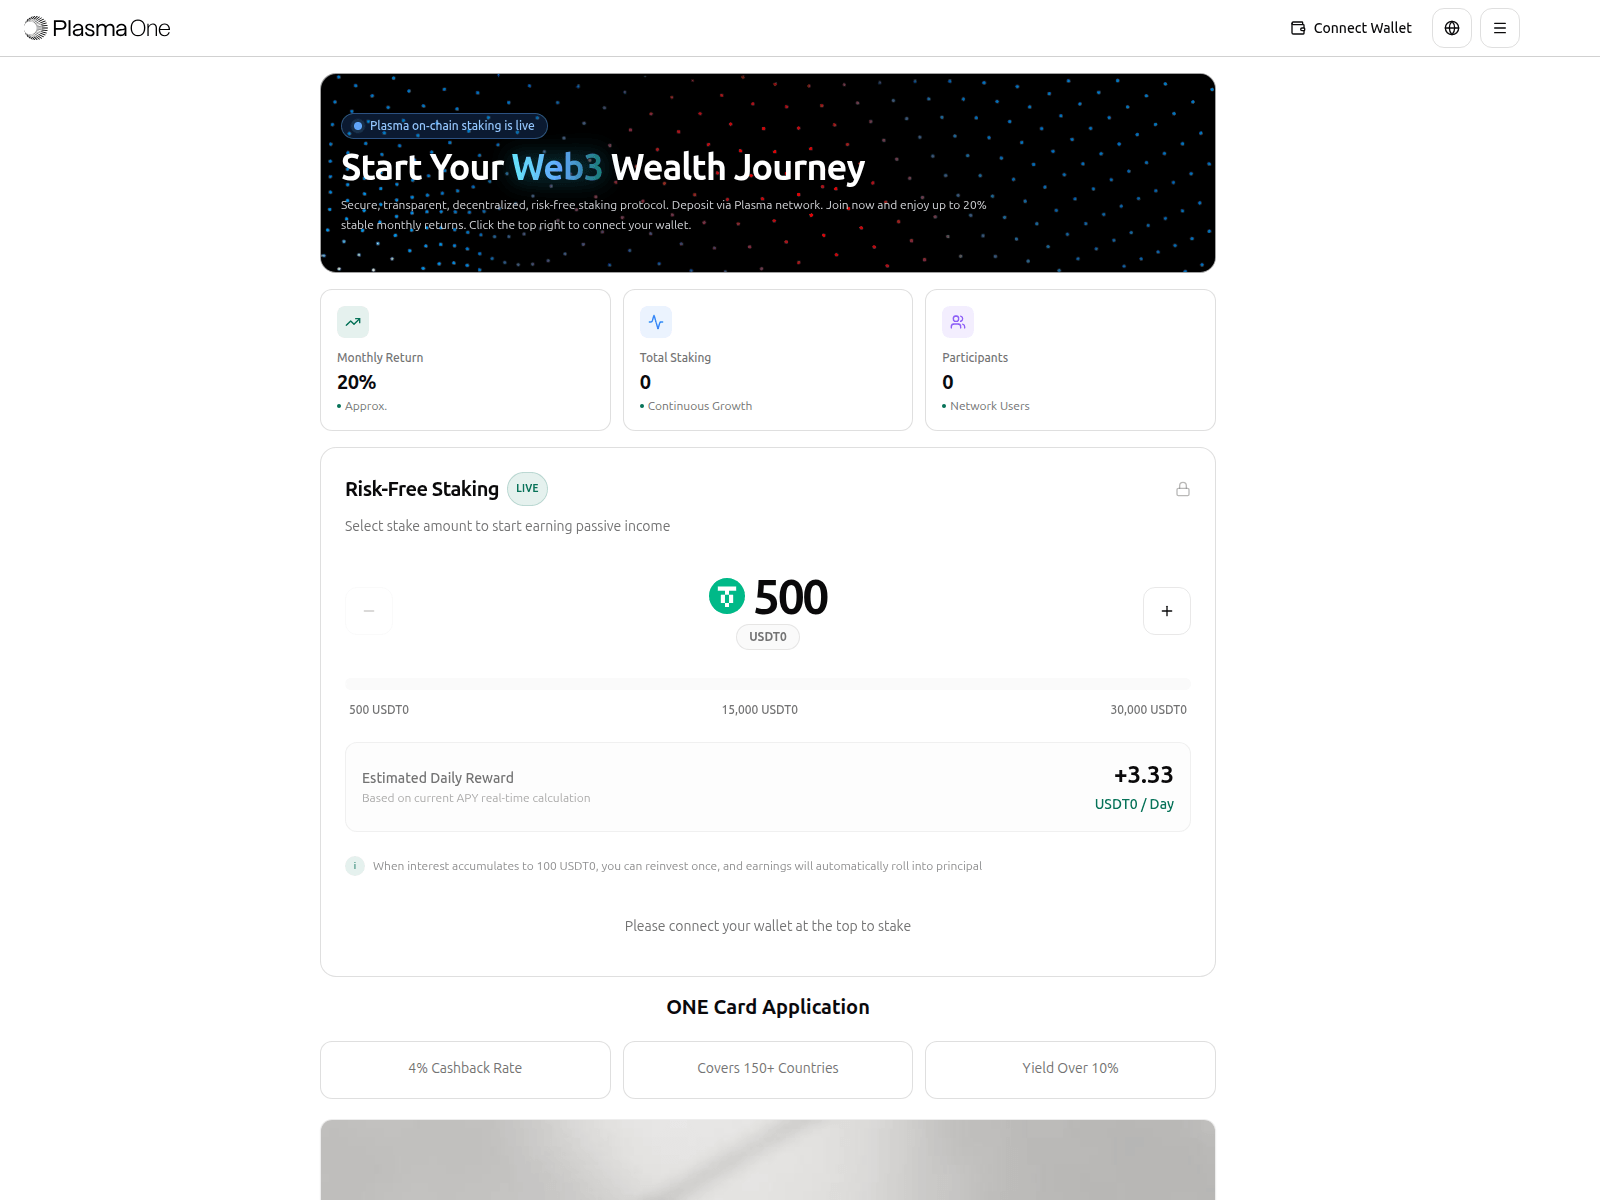Click the stake amount slider track
Viewport: 1600px width, 1200px height.
(x=768, y=684)
